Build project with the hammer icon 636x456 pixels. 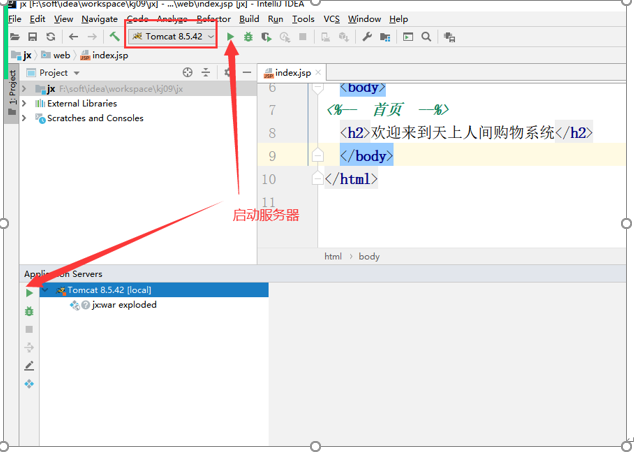pyautogui.click(x=114, y=37)
